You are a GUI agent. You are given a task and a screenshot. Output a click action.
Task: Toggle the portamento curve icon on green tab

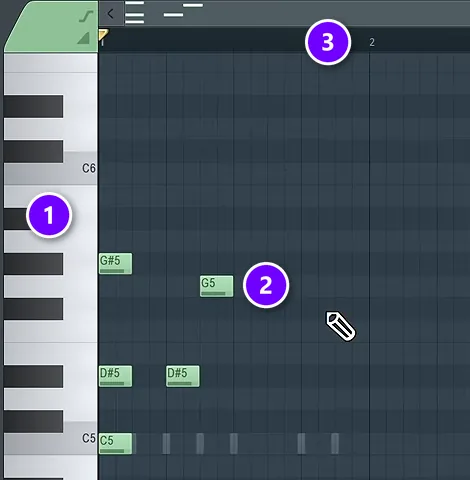click(86, 16)
